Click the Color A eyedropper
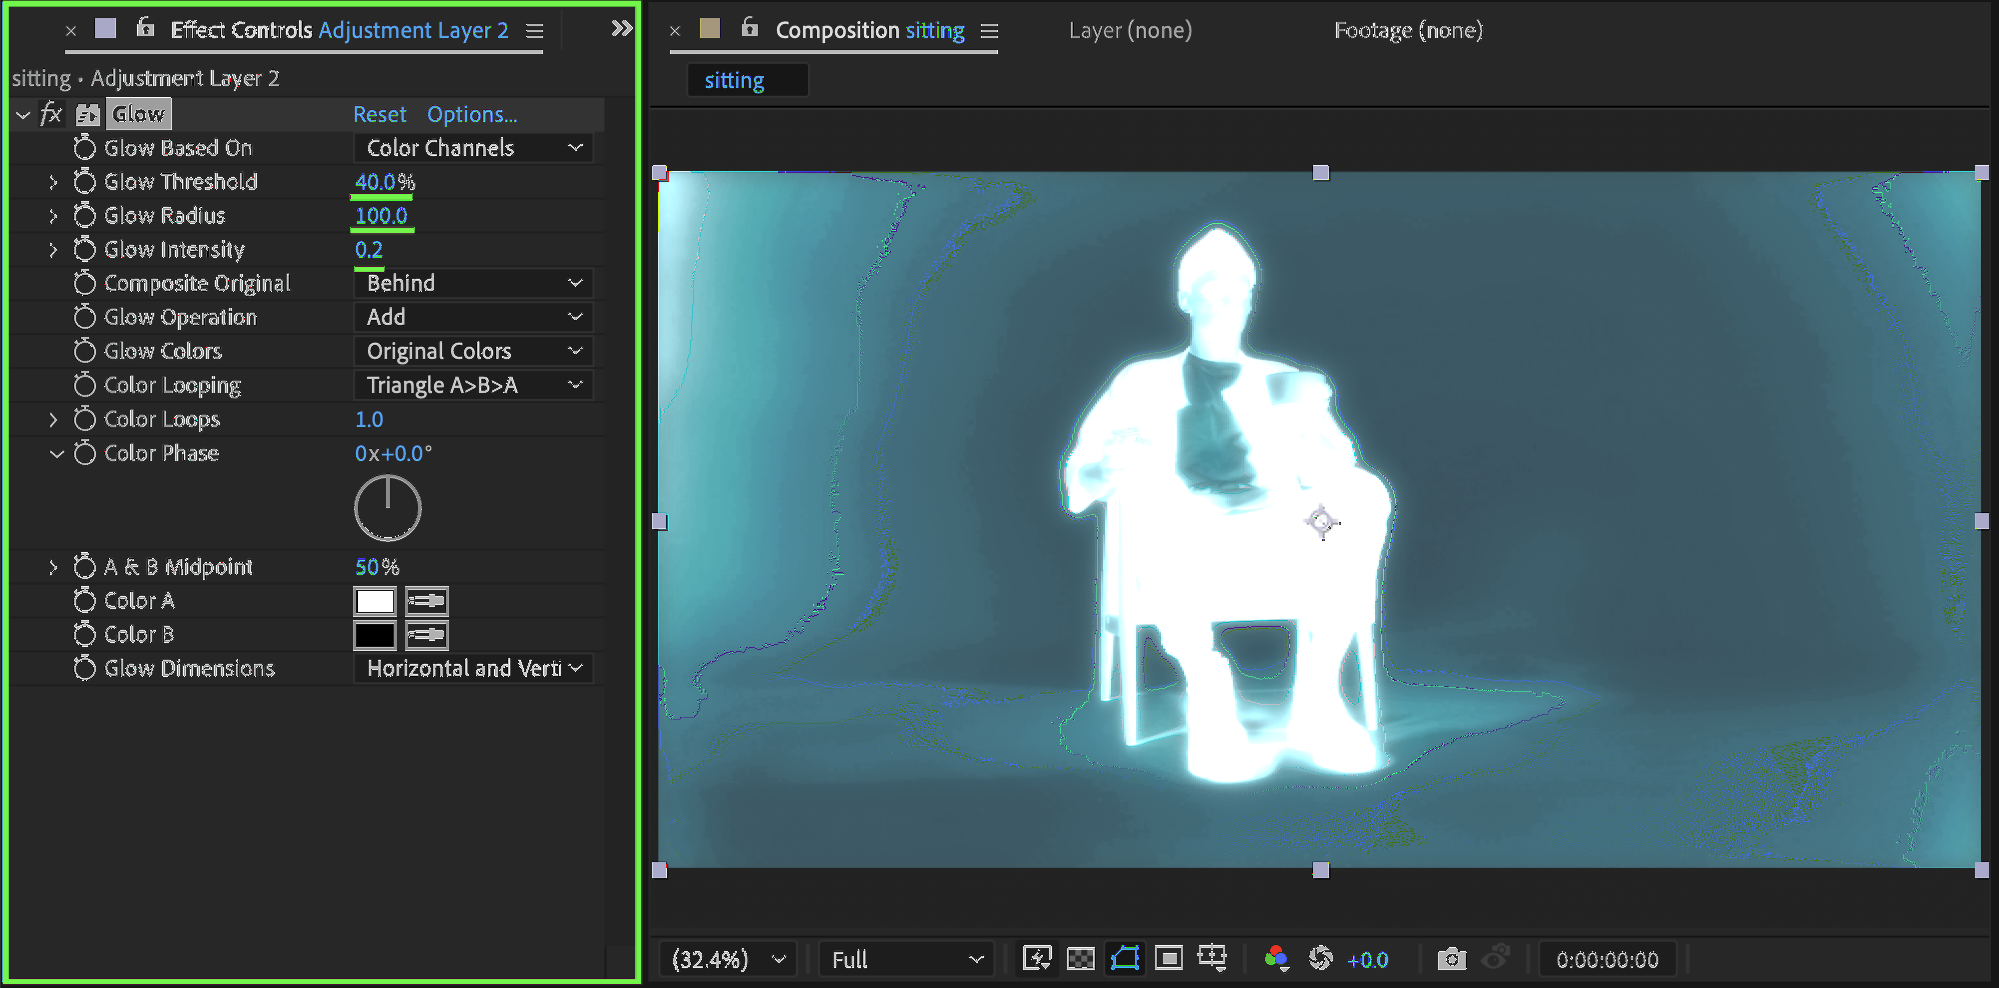Image resolution: width=1999 pixels, height=988 pixels. [x=427, y=601]
